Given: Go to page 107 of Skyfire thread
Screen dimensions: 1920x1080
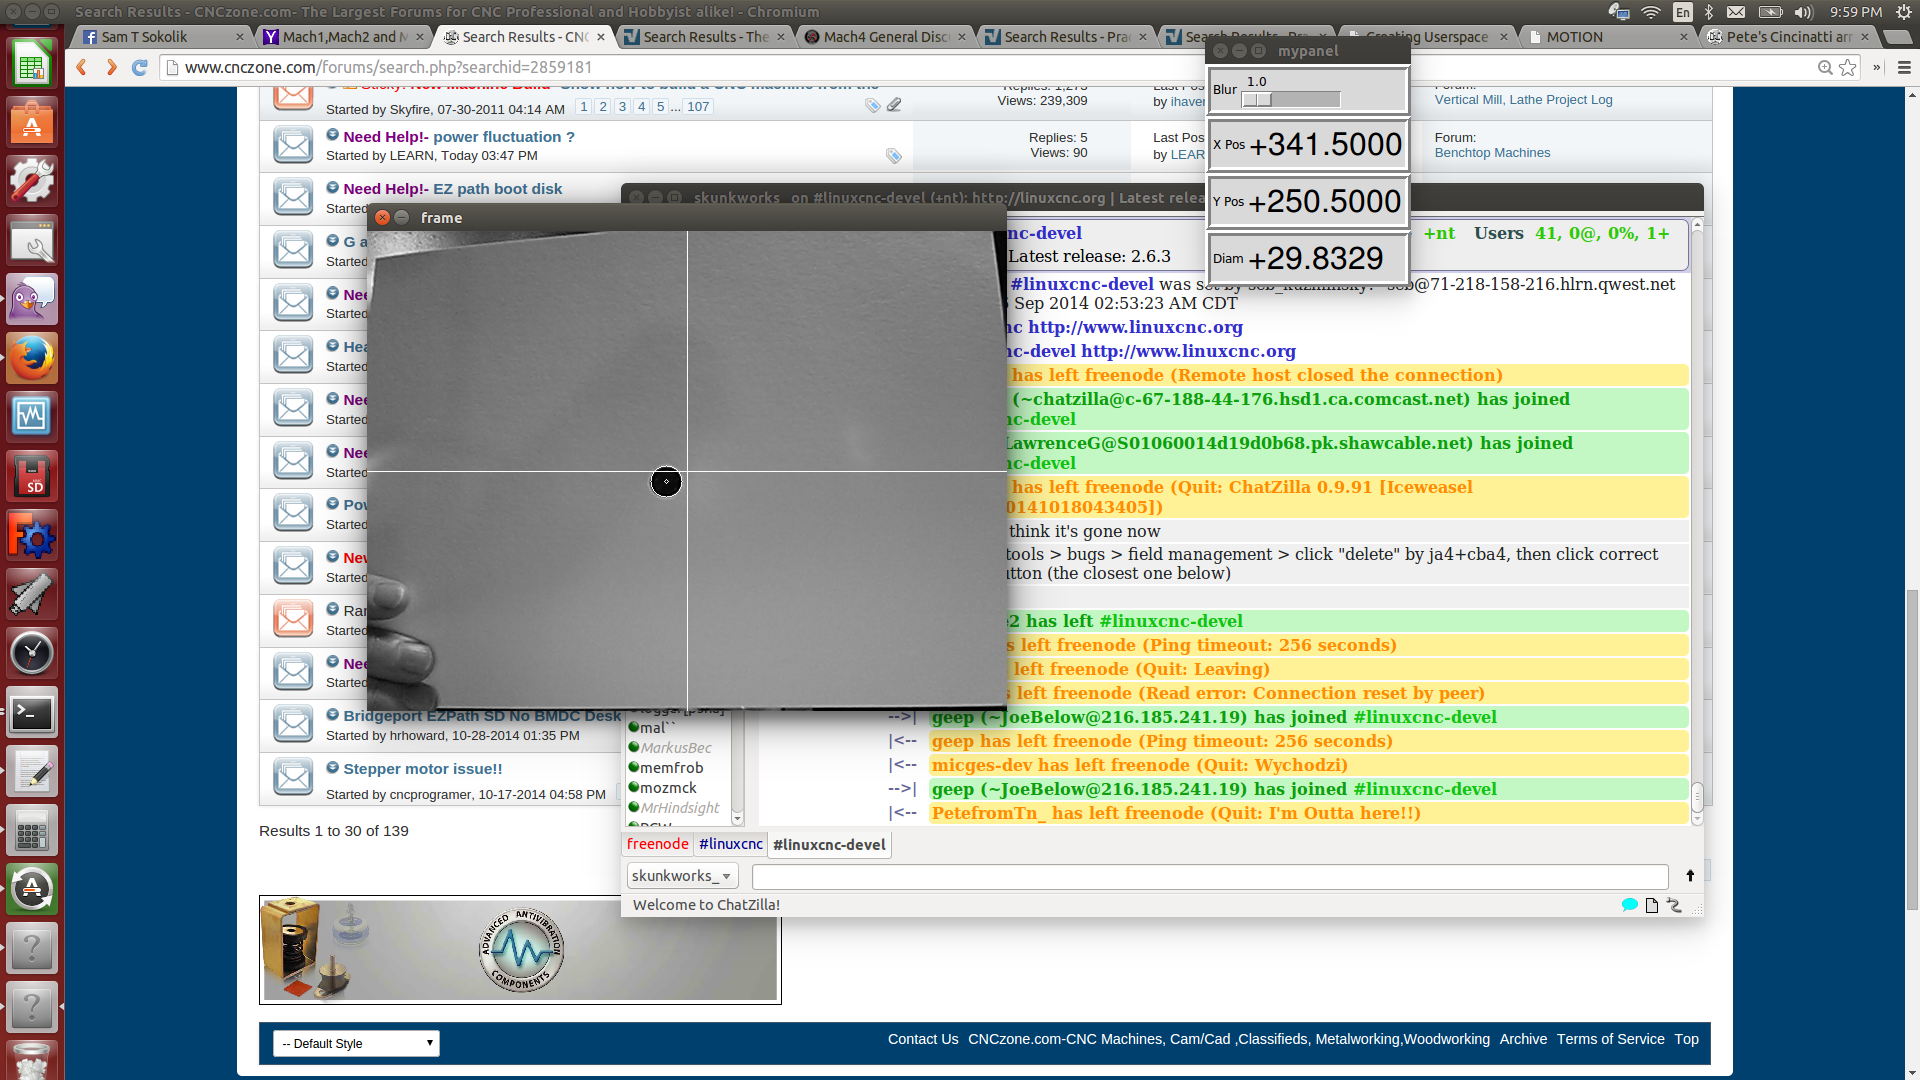Looking at the screenshot, I should click(698, 107).
